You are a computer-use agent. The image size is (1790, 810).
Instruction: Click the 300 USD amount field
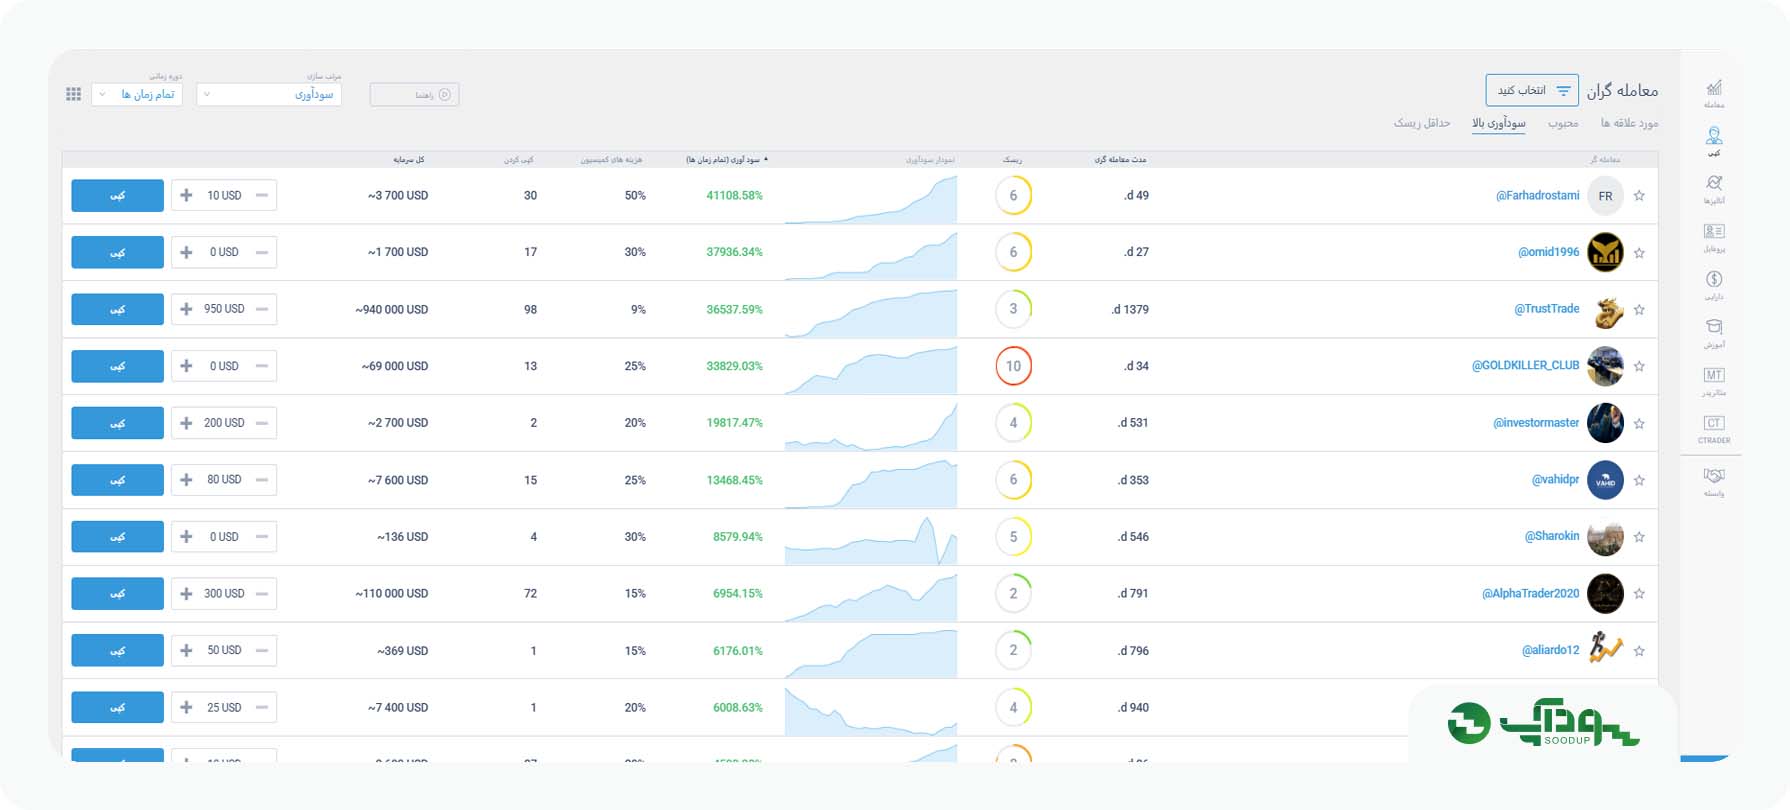coord(224,593)
